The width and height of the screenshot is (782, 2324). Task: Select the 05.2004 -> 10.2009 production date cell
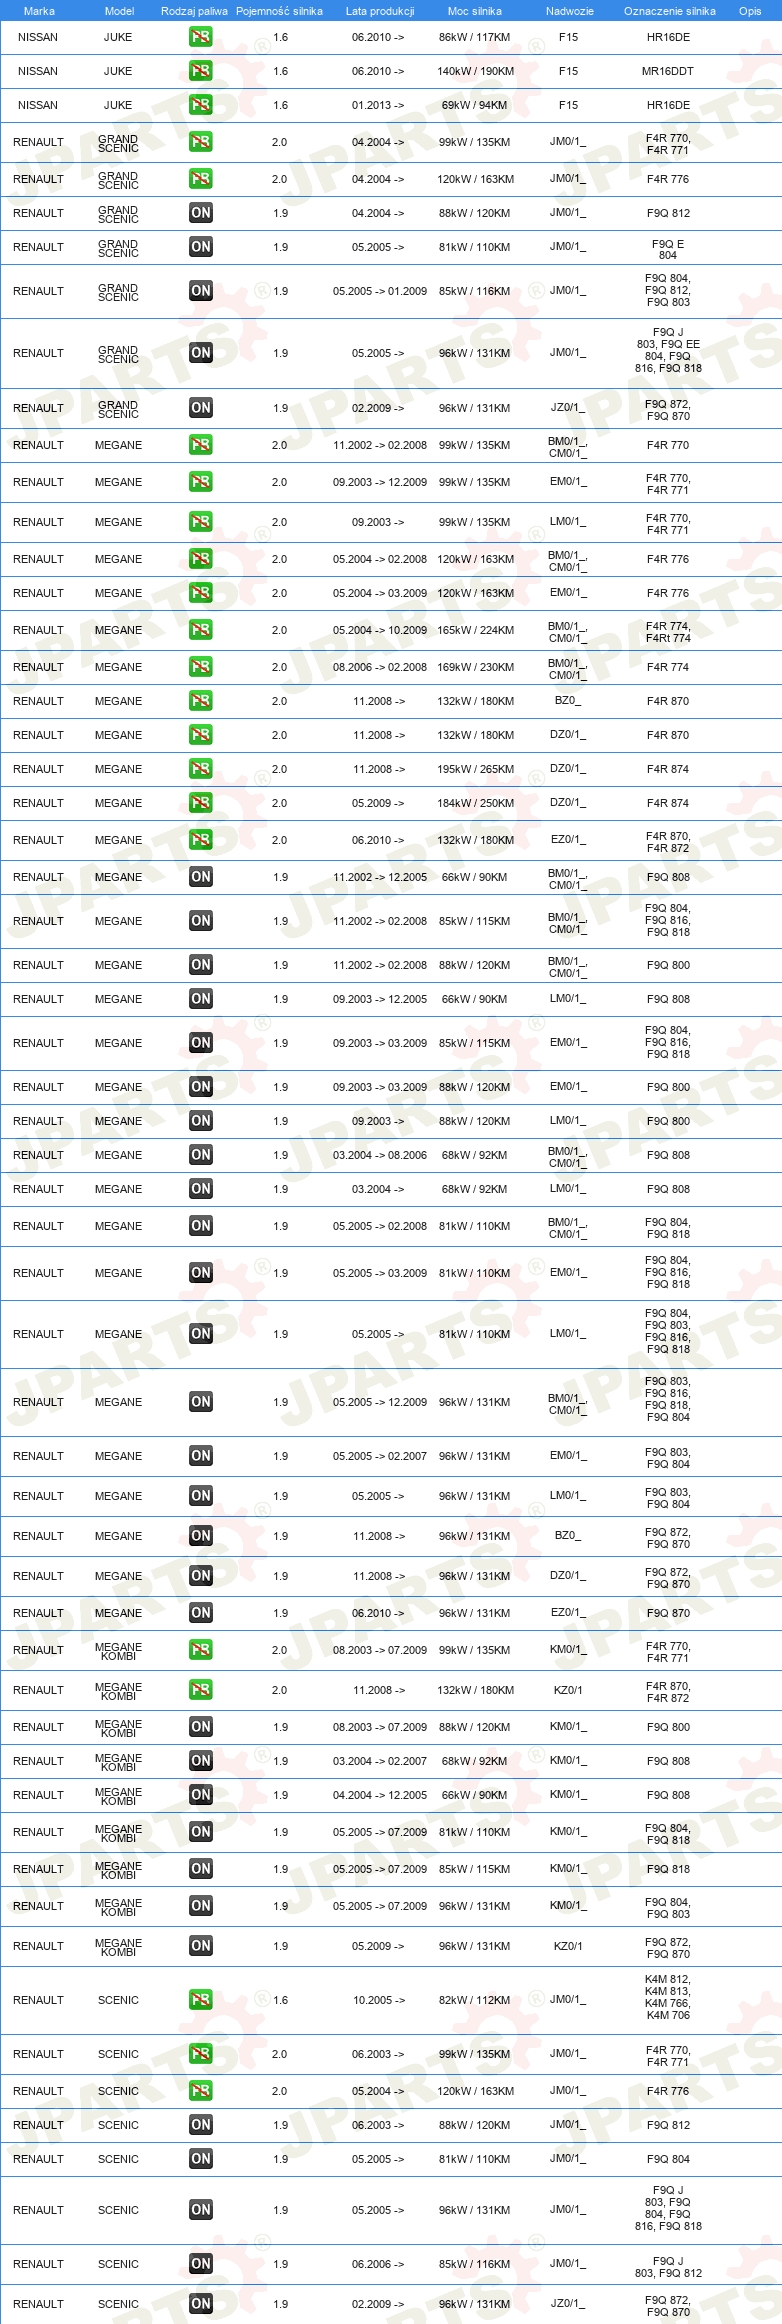pos(380,630)
